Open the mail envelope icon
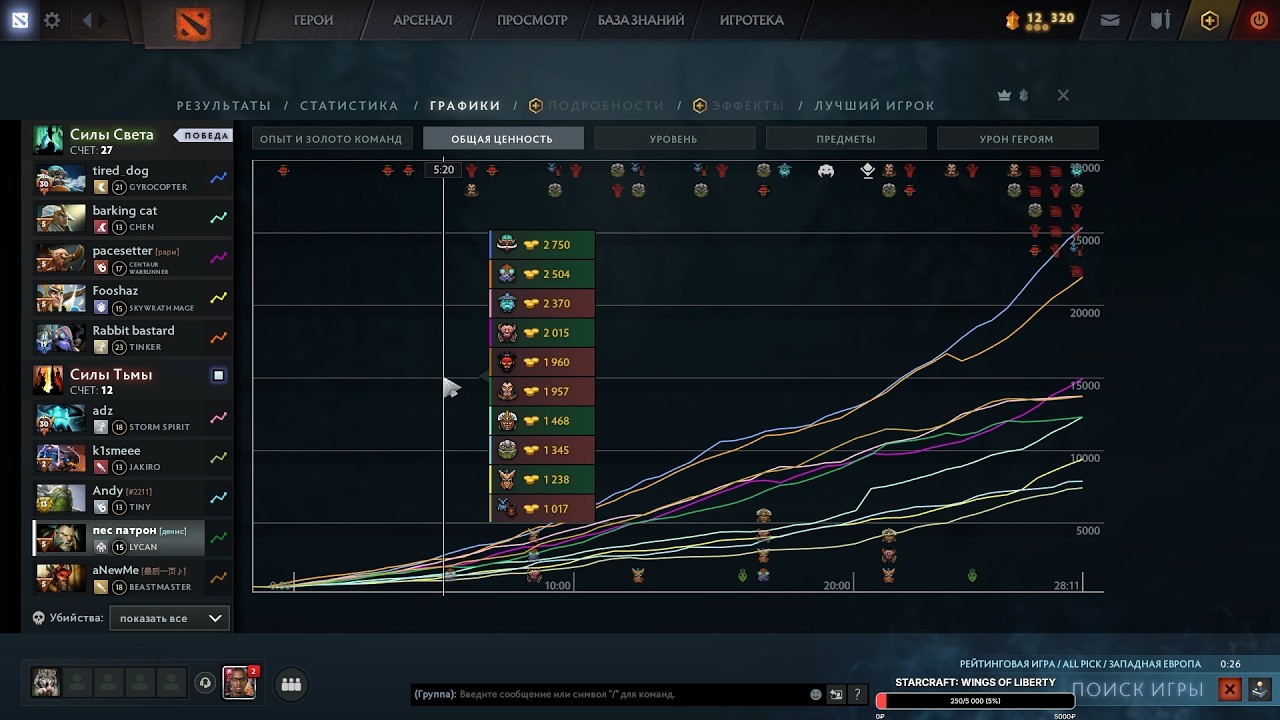The height and width of the screenshot is (720, 1280). click(1110, 20)
